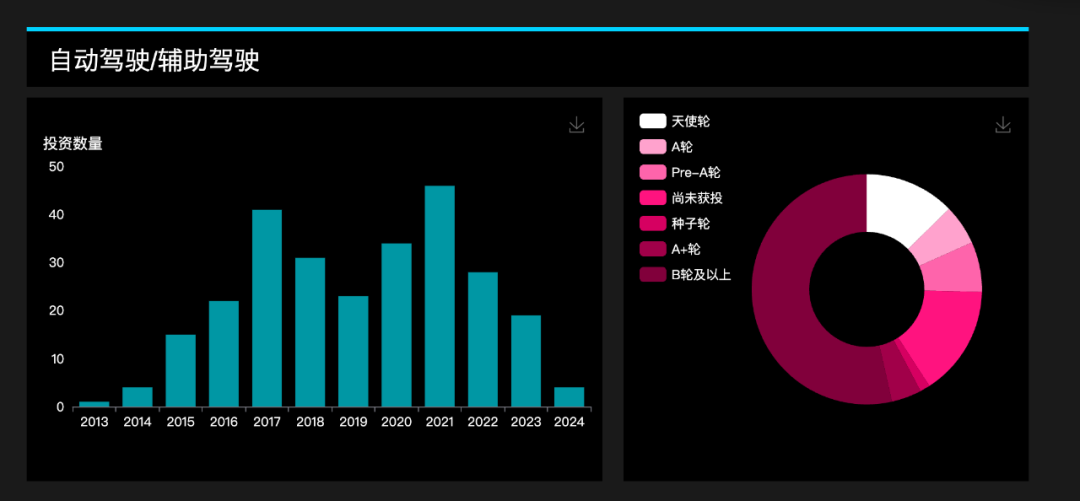
Task: Select the small 2024 bar
Action: [569, 397]
